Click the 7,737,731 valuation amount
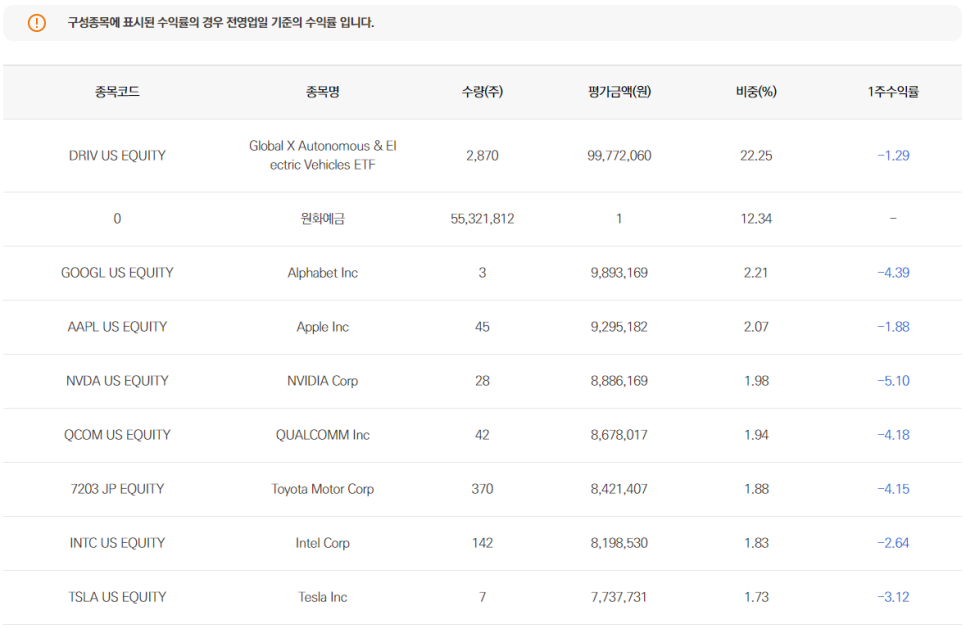Screen dimensions: 966x629 click(x=619, y=597)
